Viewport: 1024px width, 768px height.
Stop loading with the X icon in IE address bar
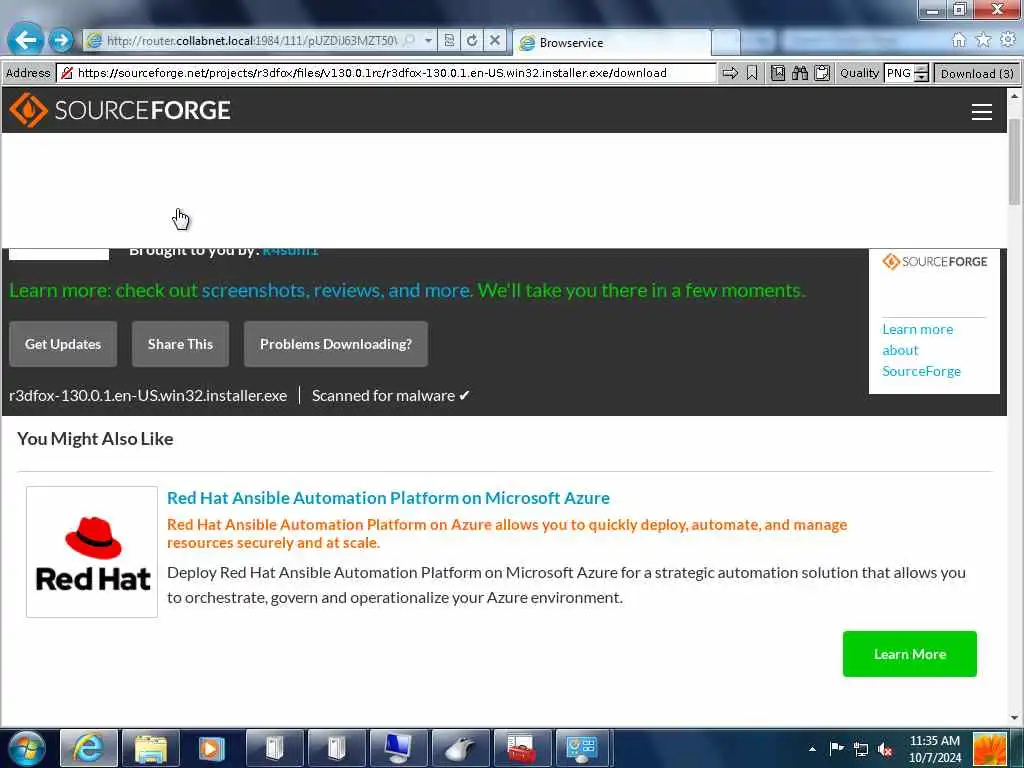pyautogui.click(x=495, y=40)
